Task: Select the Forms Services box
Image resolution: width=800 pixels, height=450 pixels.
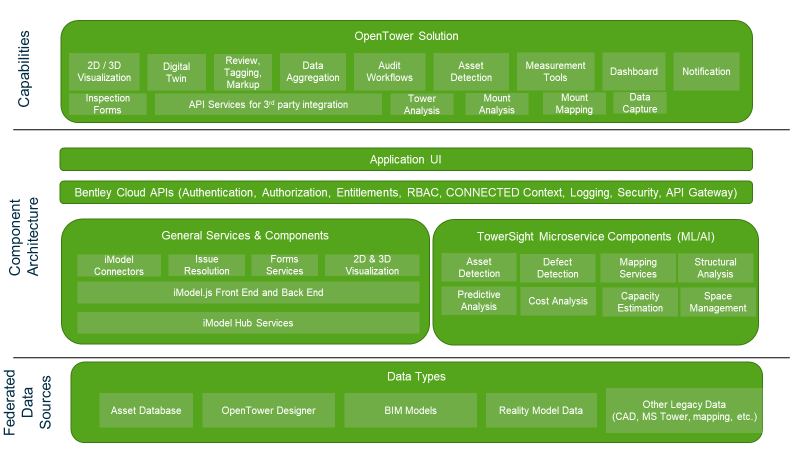Action: click(x=284, y=265)
